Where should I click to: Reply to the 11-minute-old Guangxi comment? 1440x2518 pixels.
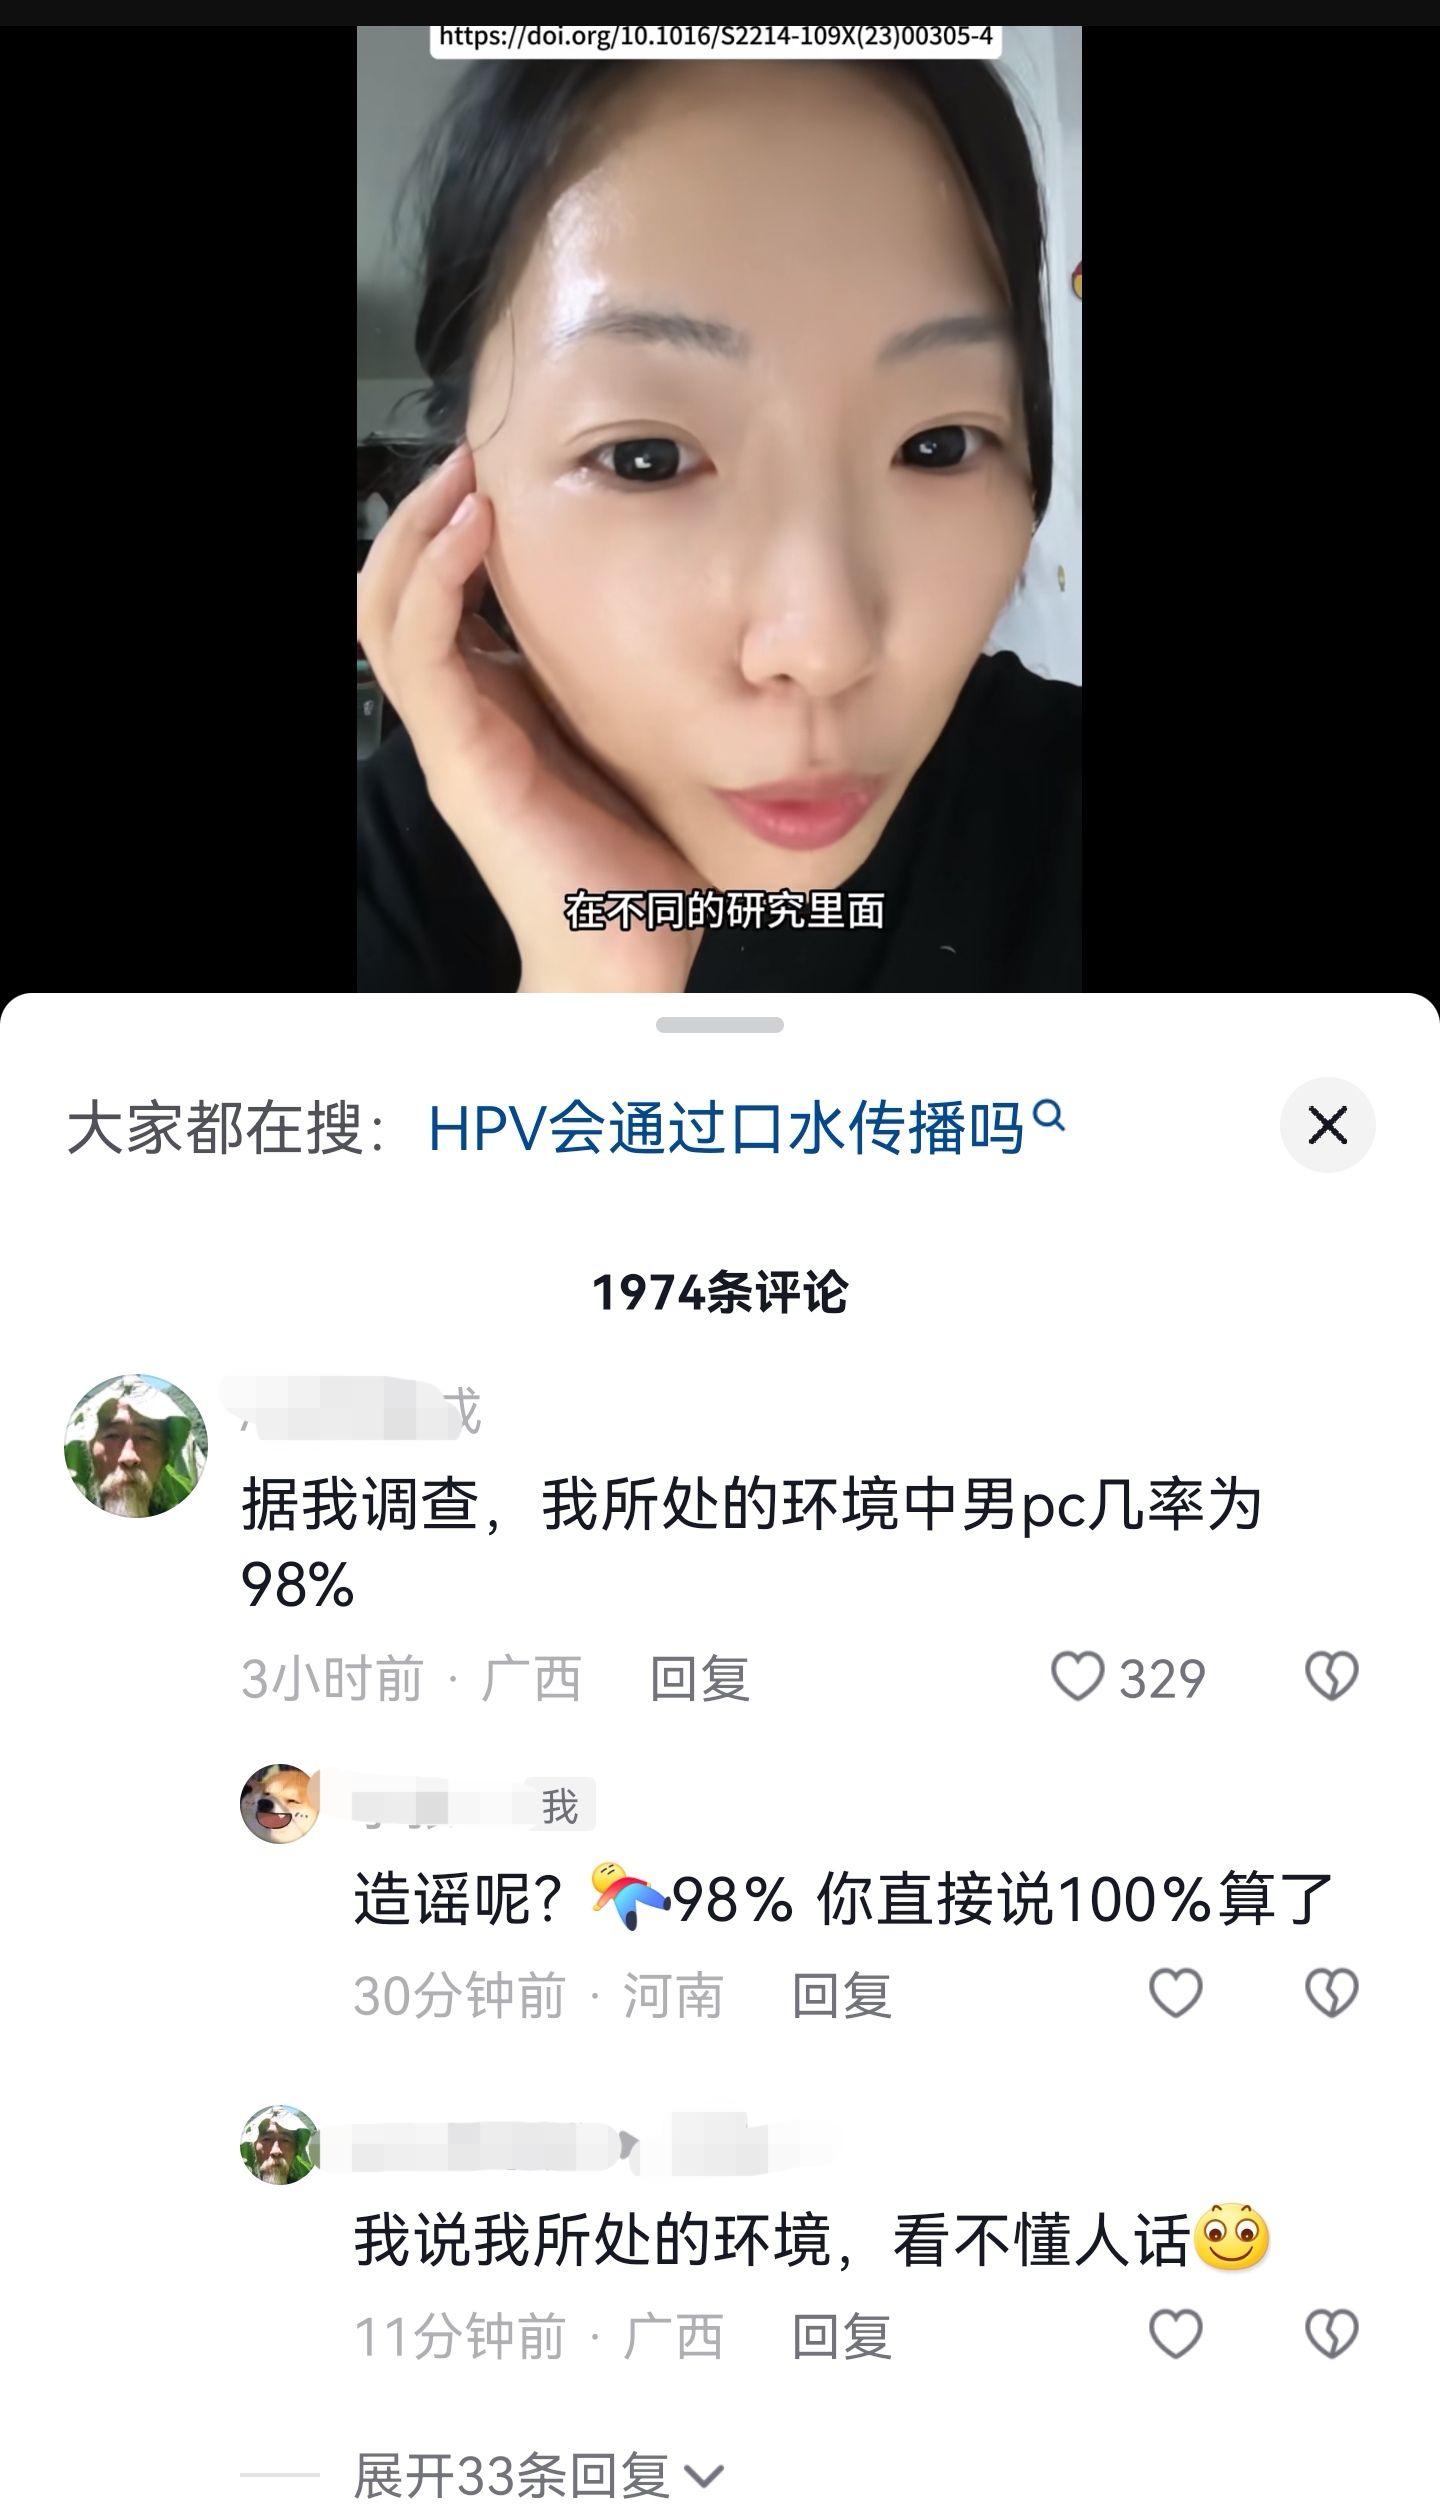tap(841, 2337)
